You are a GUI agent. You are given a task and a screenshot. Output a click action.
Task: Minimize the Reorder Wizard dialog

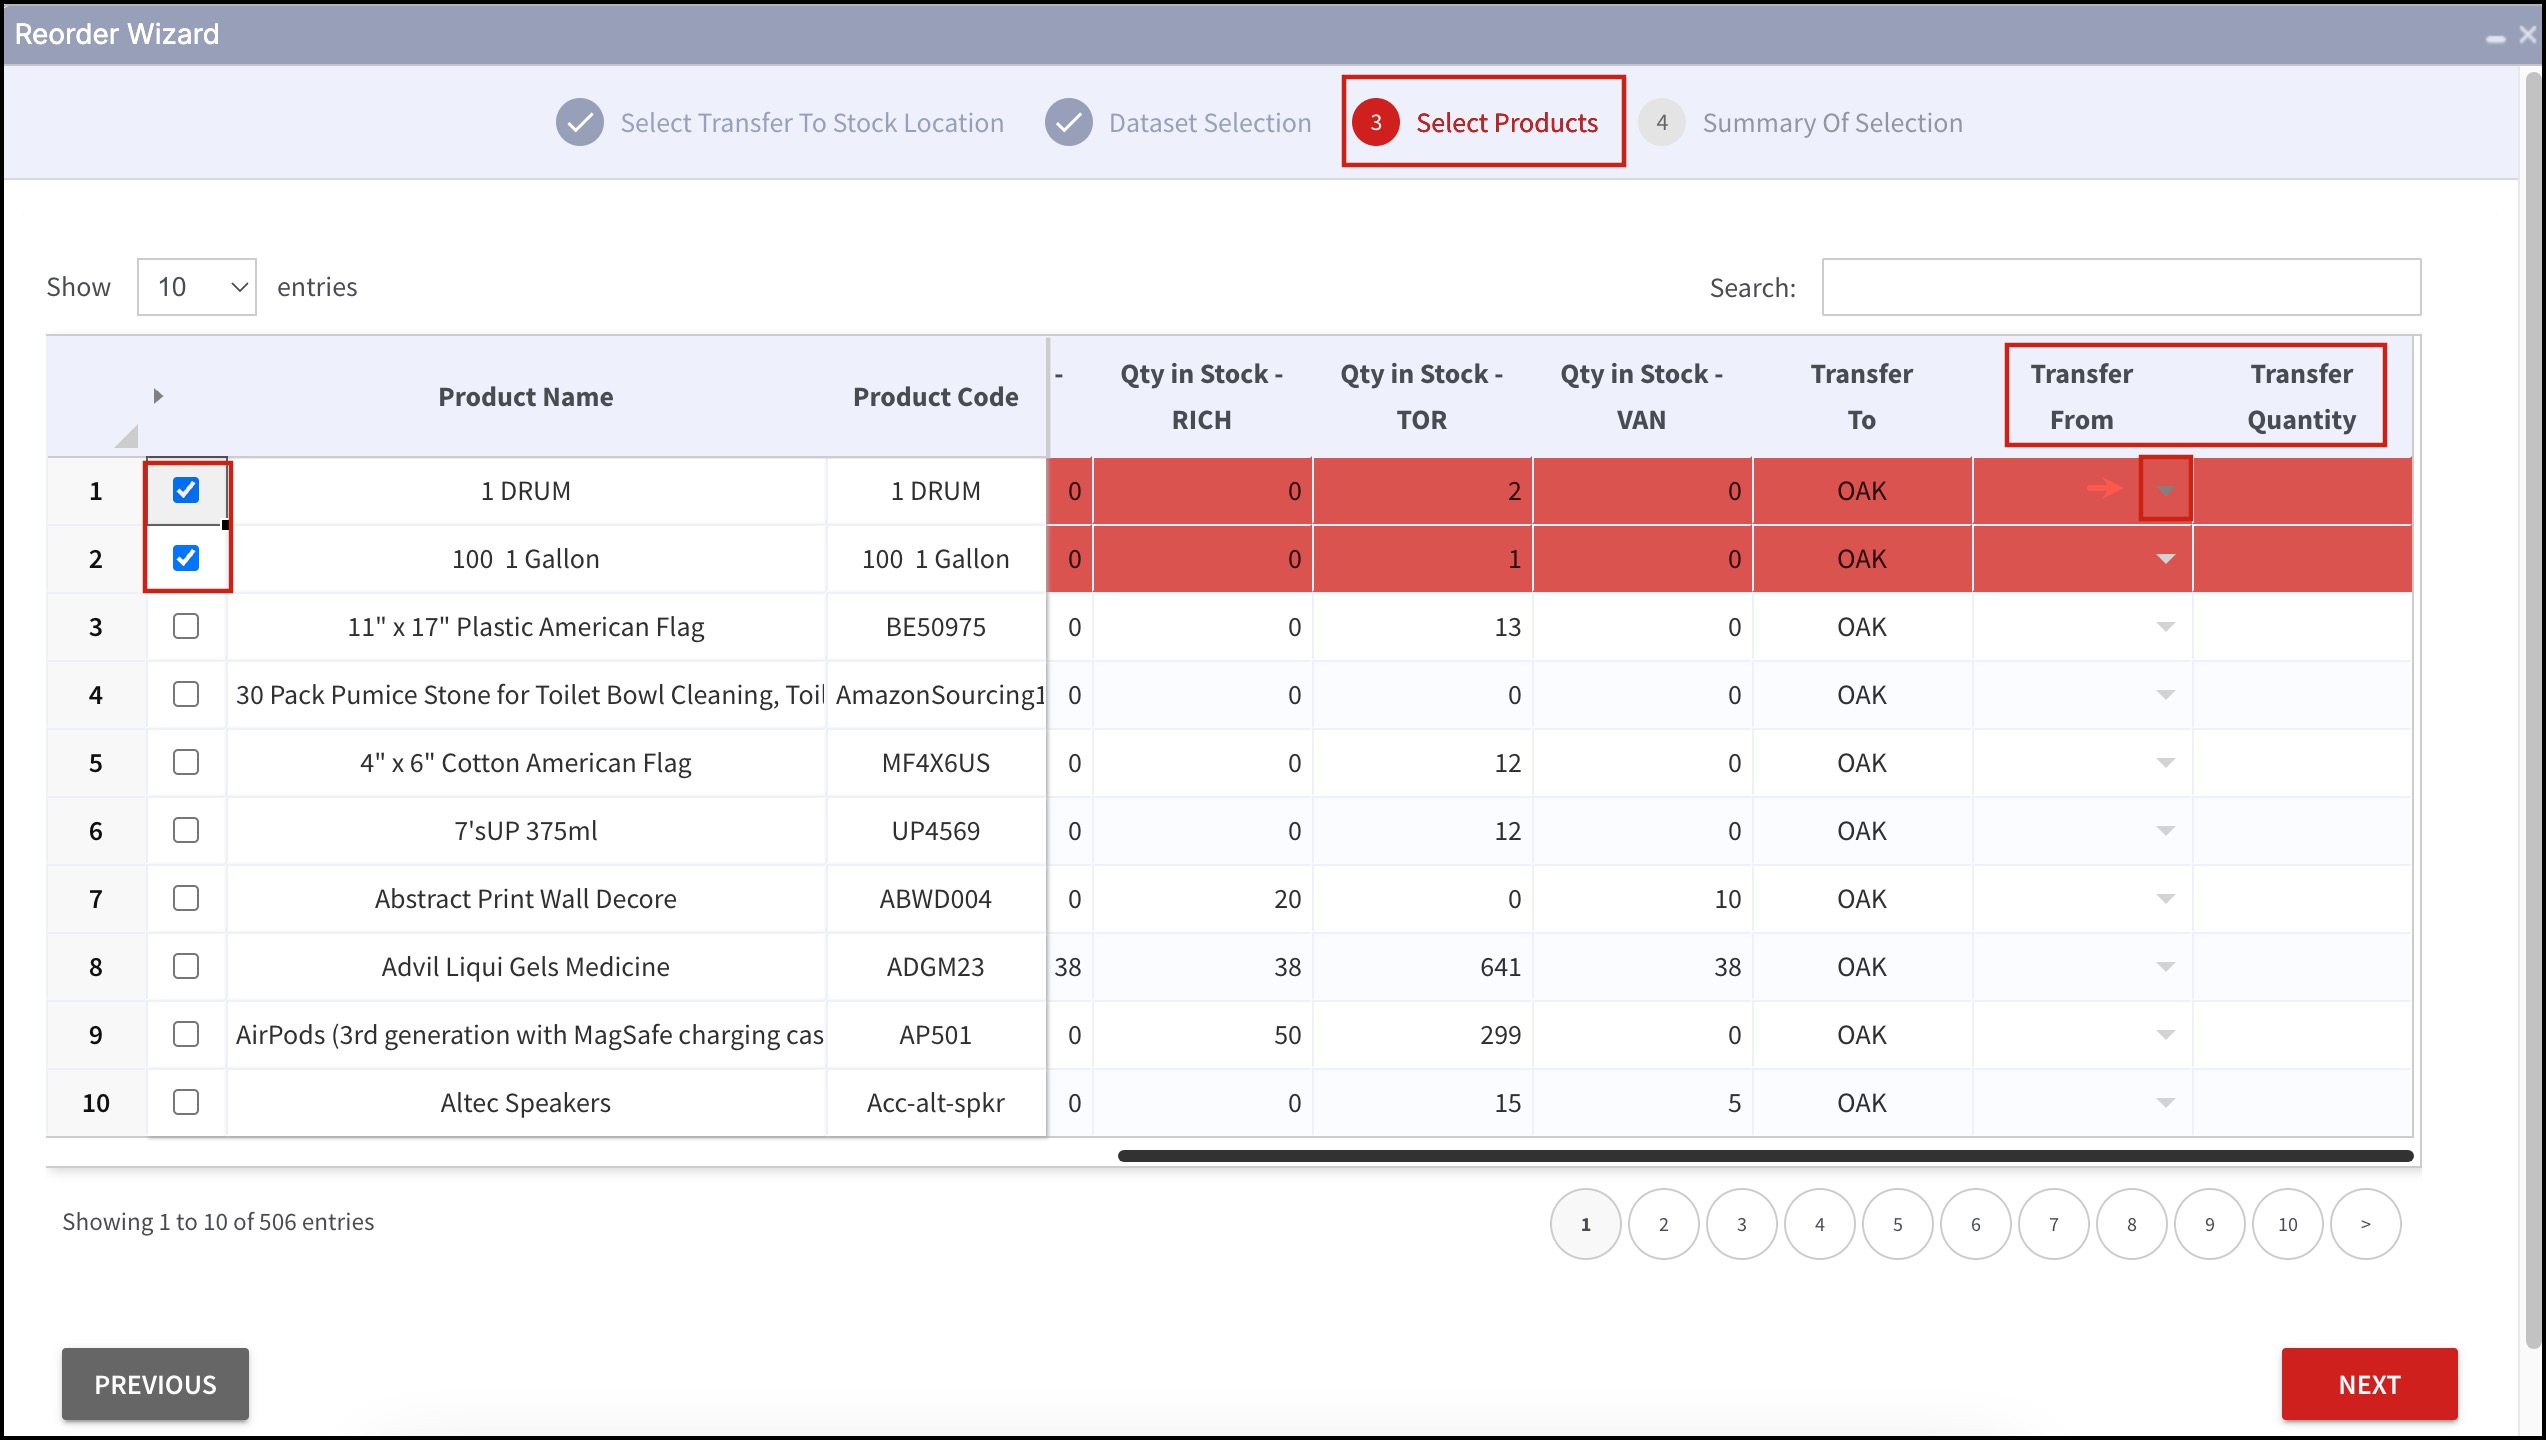[x=2495, y=38]
